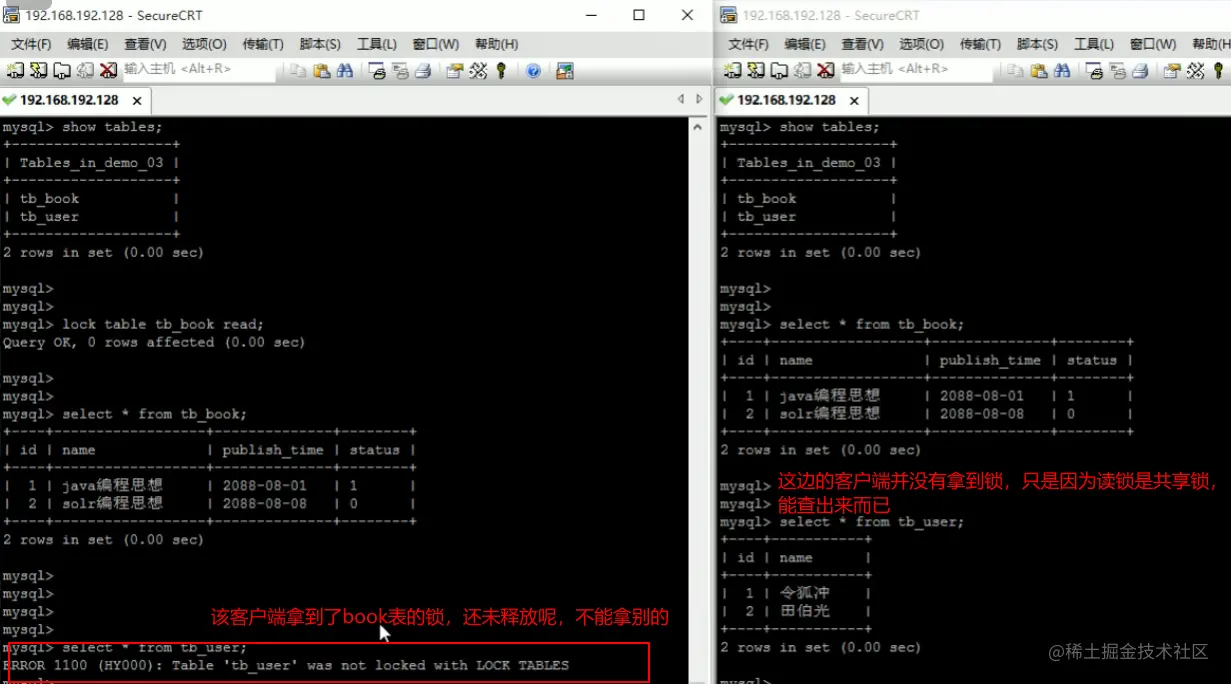Open 工具(L) menu in right window
Viewport: 1231px width, 684px height.
tap(1094, 44)
